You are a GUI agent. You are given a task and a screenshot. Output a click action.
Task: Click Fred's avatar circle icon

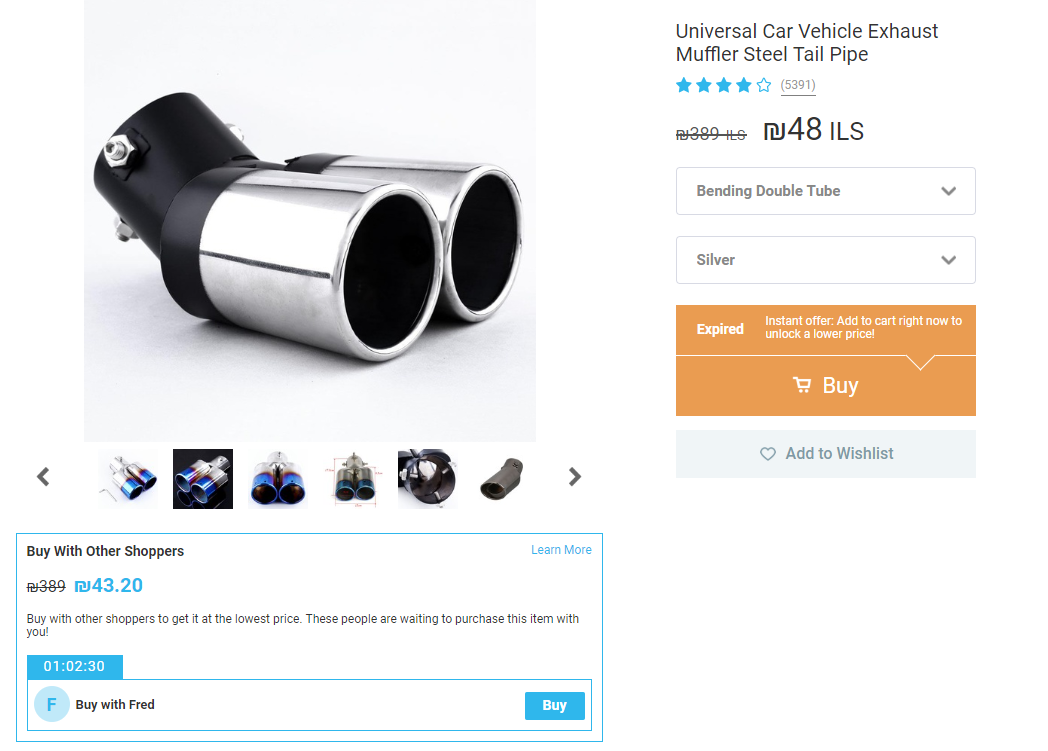[52, 704]
